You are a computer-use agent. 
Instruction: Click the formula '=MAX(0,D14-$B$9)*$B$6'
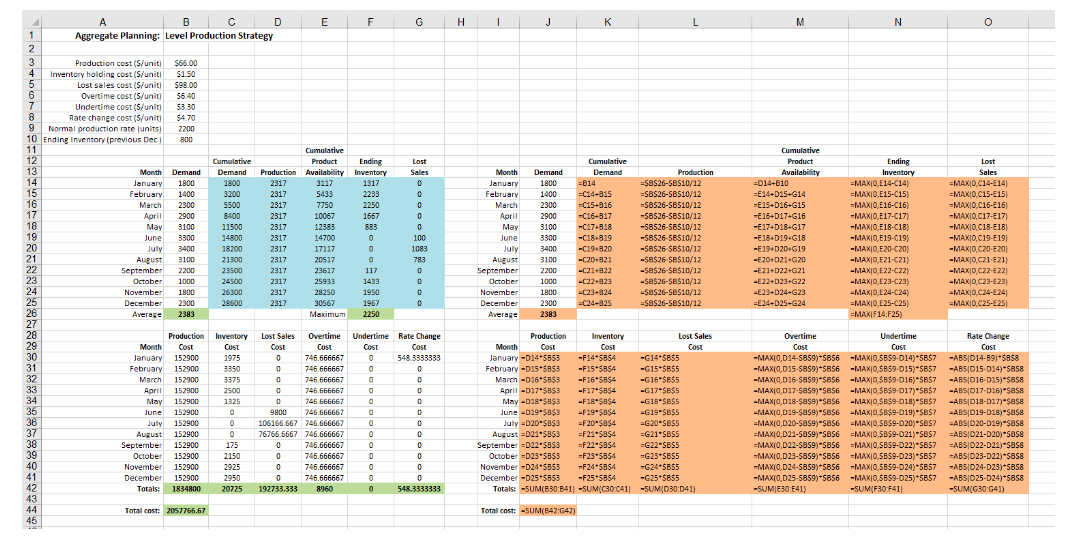[800, 358]
